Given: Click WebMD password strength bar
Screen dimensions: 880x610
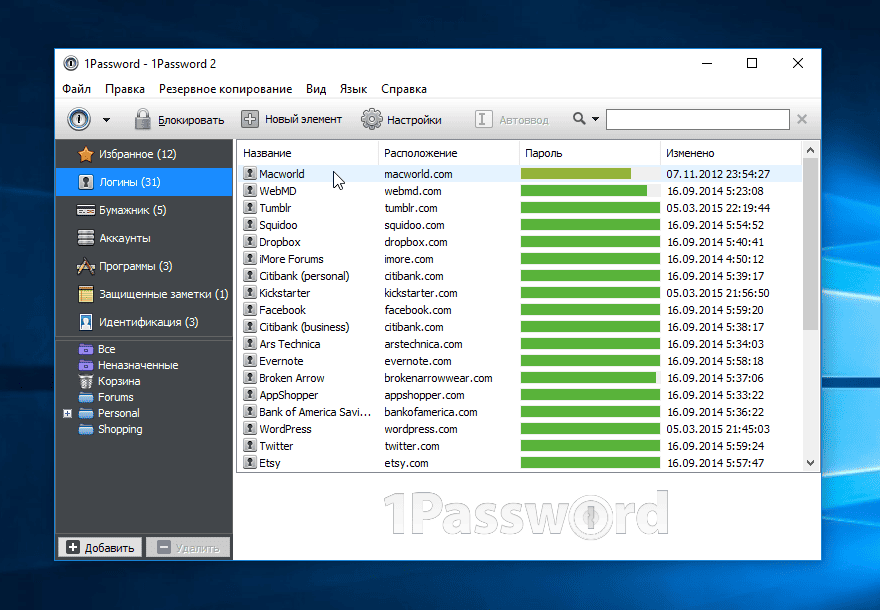Looking at the screenshot, I should (590, 191).
